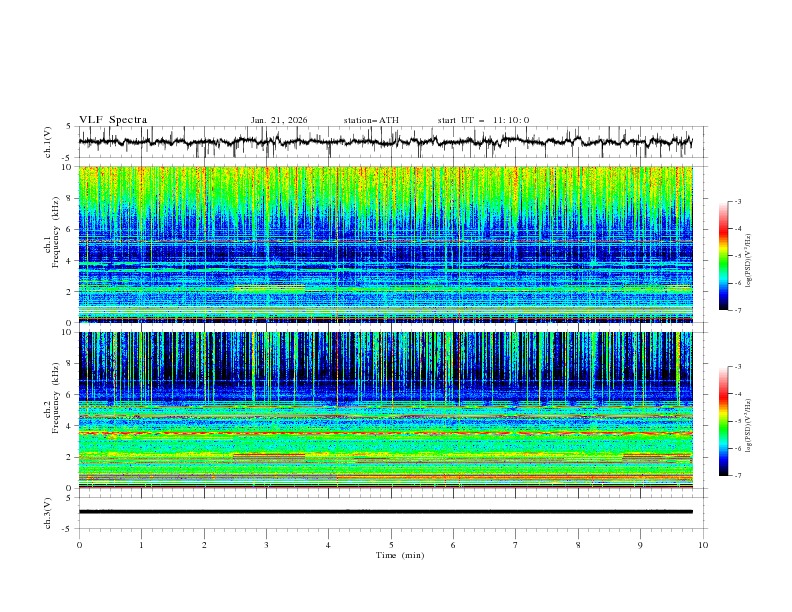The image size is (792, 612).
Task: Click the "-3" tick on ch.1 colorbar
Action: tap(737, 201)
